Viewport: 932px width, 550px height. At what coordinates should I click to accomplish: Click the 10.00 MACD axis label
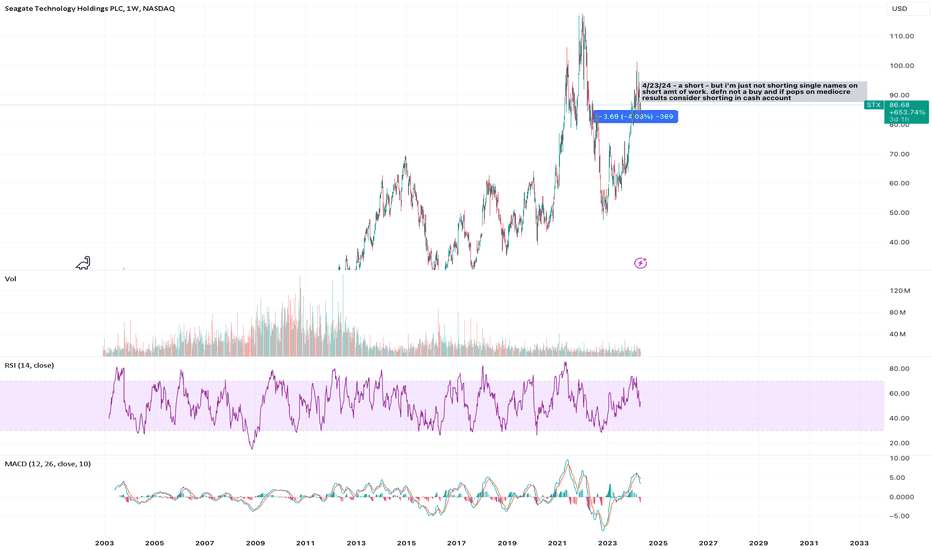899,458
